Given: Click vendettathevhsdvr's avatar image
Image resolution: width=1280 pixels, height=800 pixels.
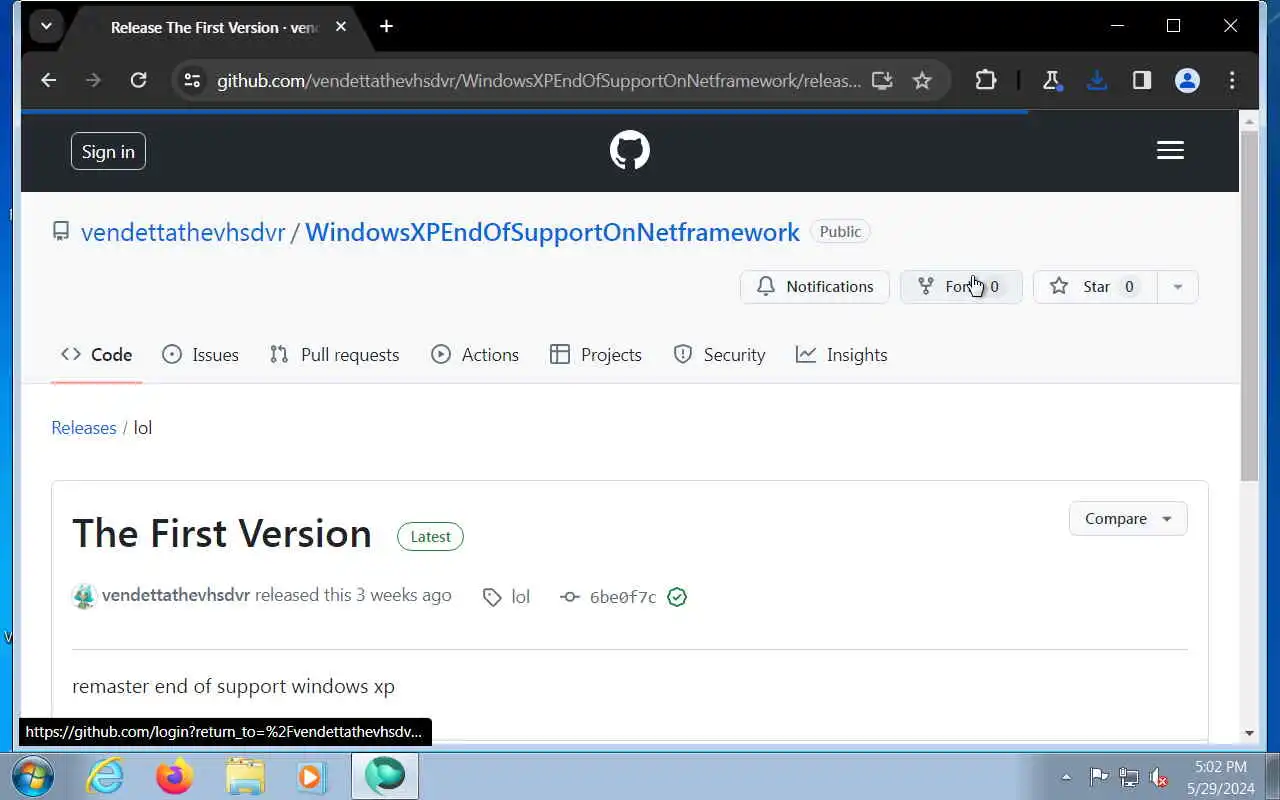Looking at the screenshot, I should click(x=84, y=596).
